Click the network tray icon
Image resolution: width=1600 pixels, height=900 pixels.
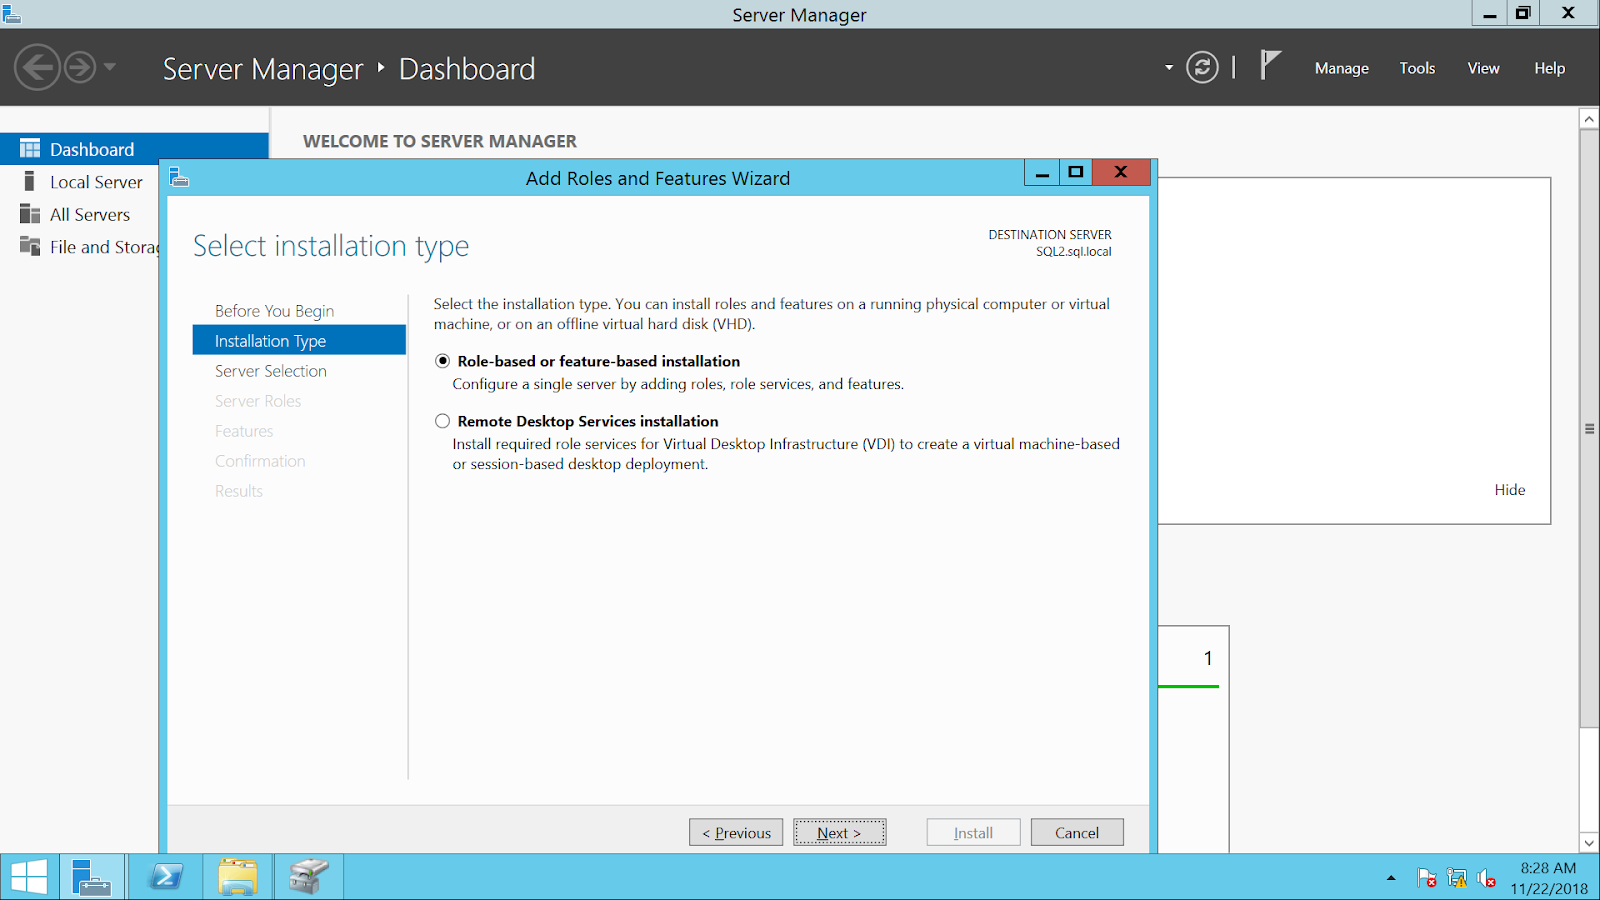(x=1457, y=878)
